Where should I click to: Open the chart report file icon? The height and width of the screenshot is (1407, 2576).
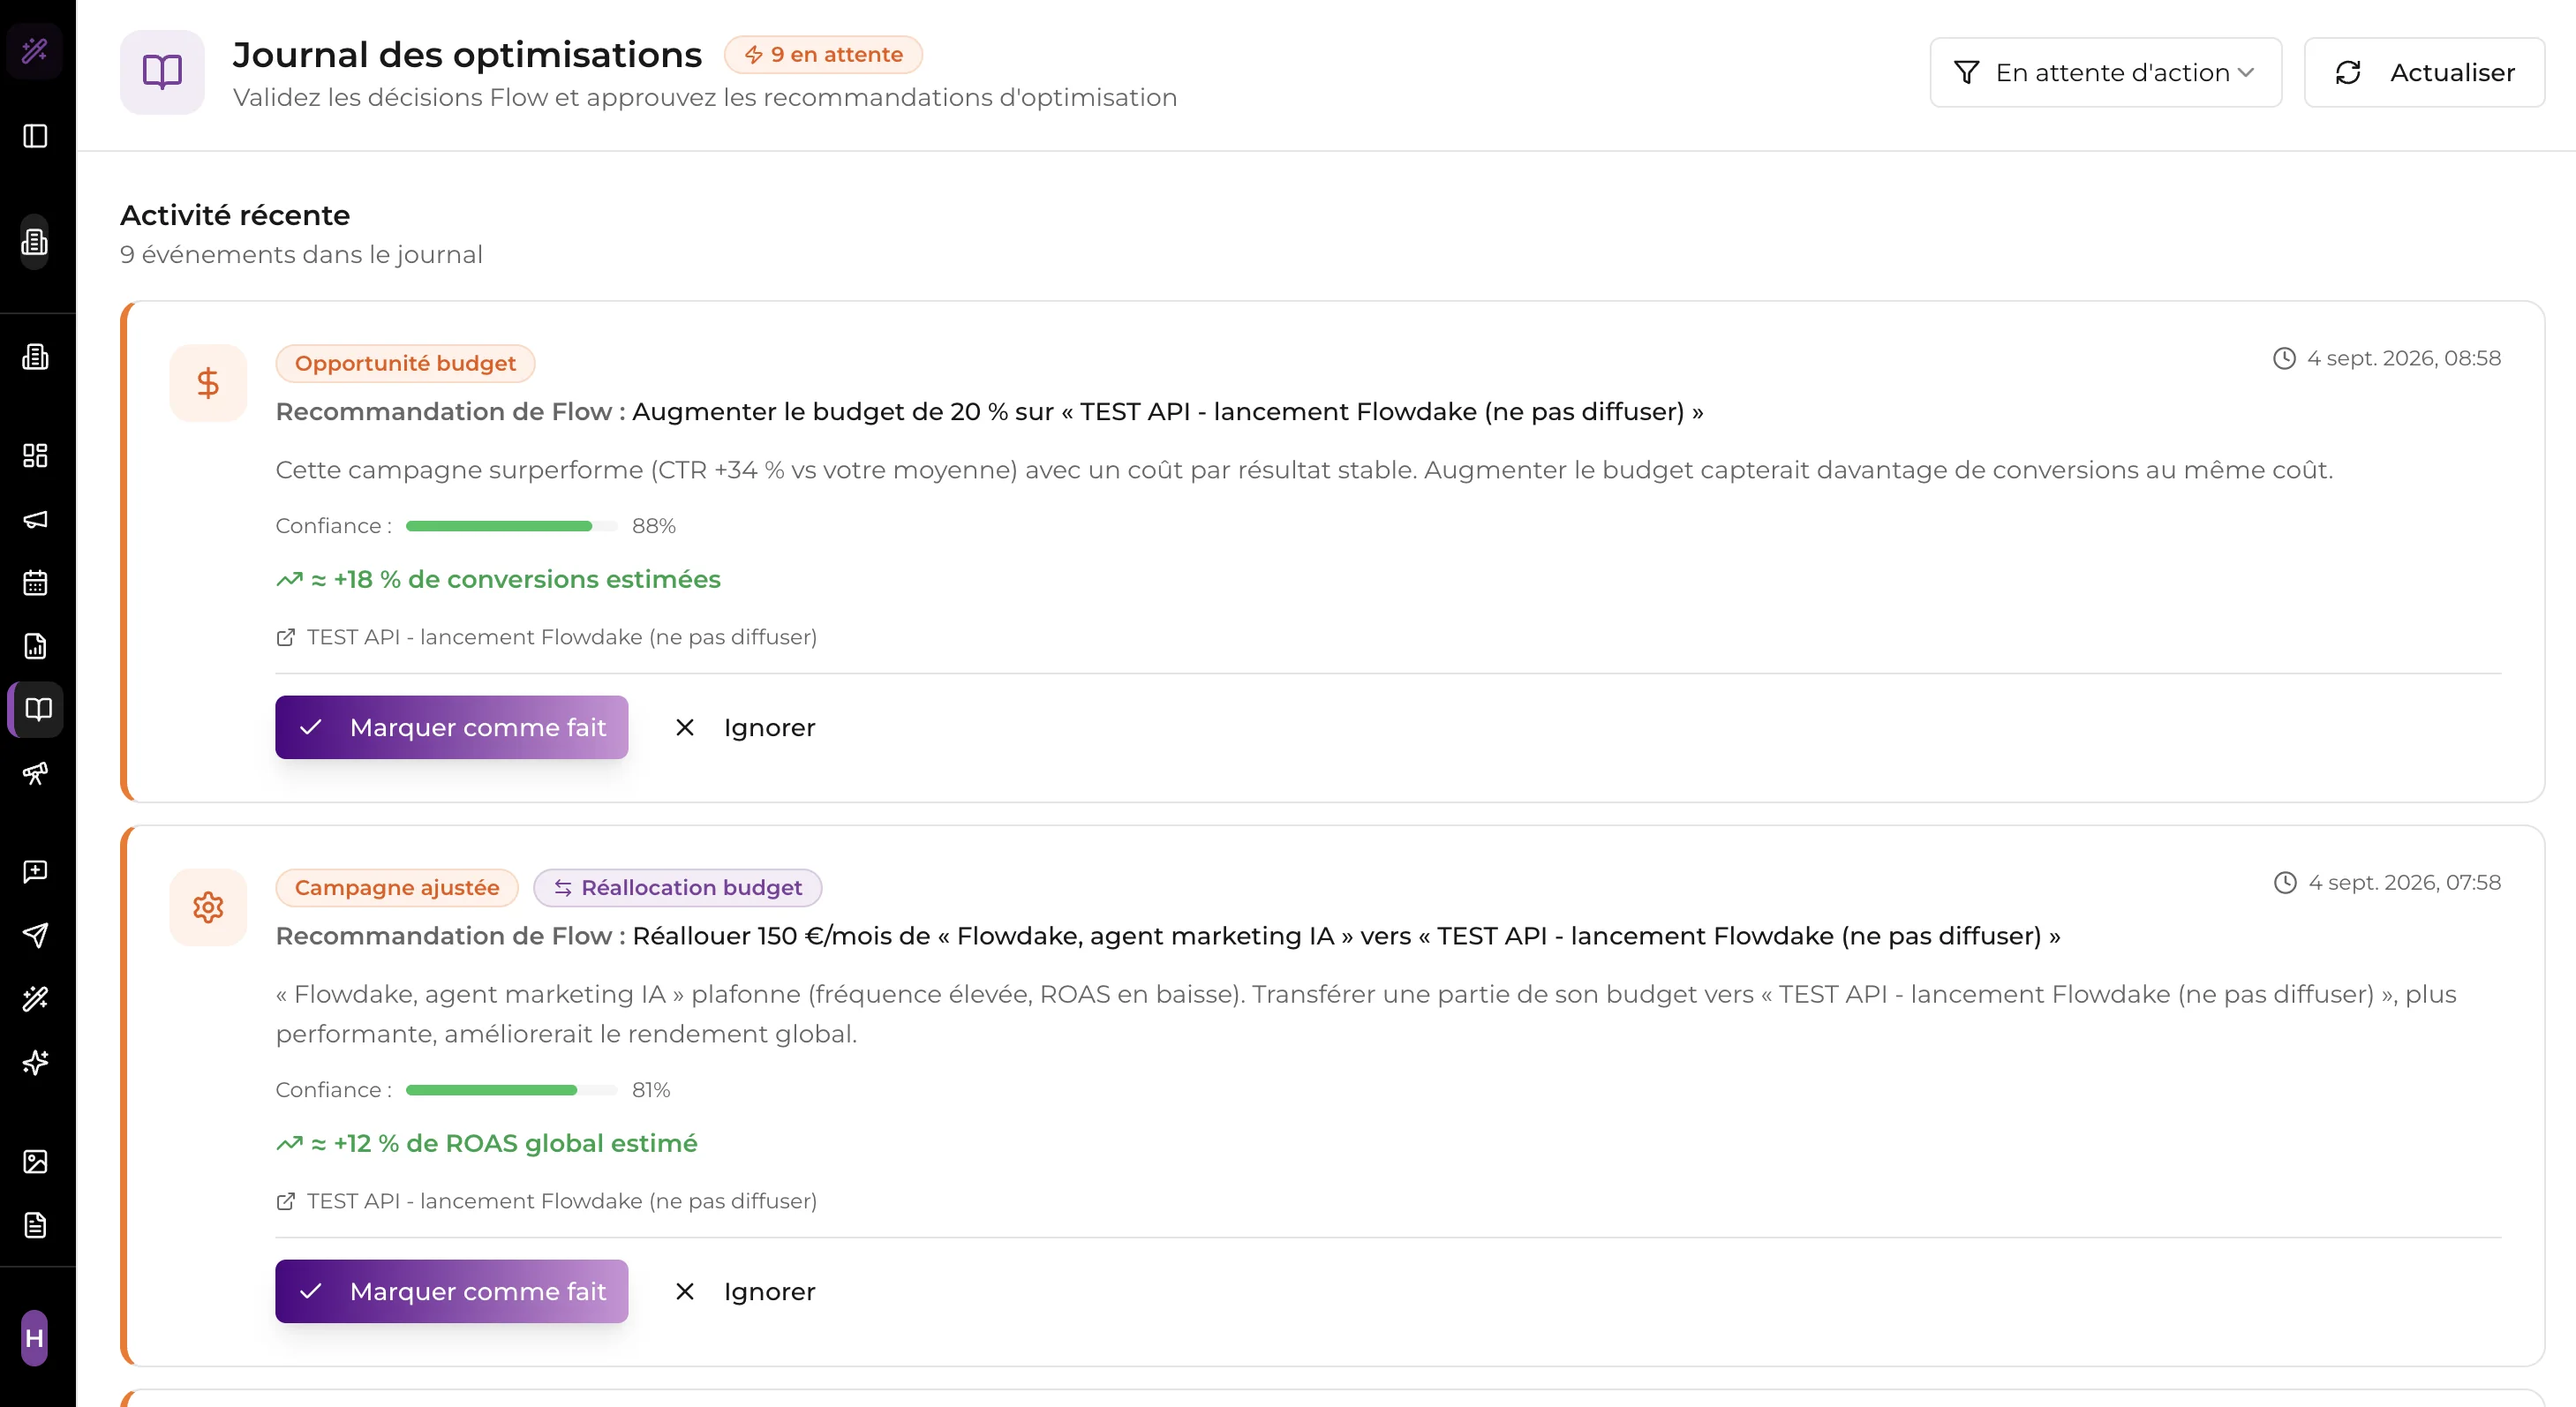click(35, 646)
